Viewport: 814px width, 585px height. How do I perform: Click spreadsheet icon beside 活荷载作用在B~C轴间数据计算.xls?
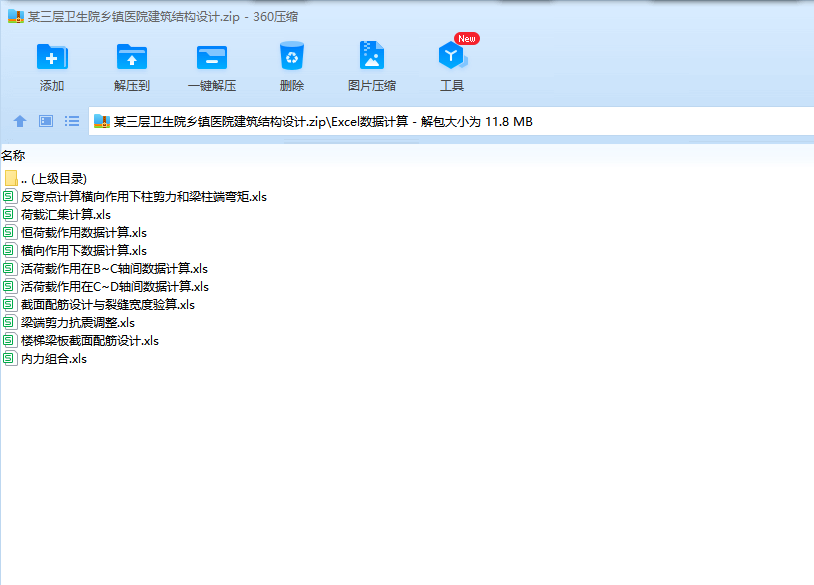tap(9, 268)
